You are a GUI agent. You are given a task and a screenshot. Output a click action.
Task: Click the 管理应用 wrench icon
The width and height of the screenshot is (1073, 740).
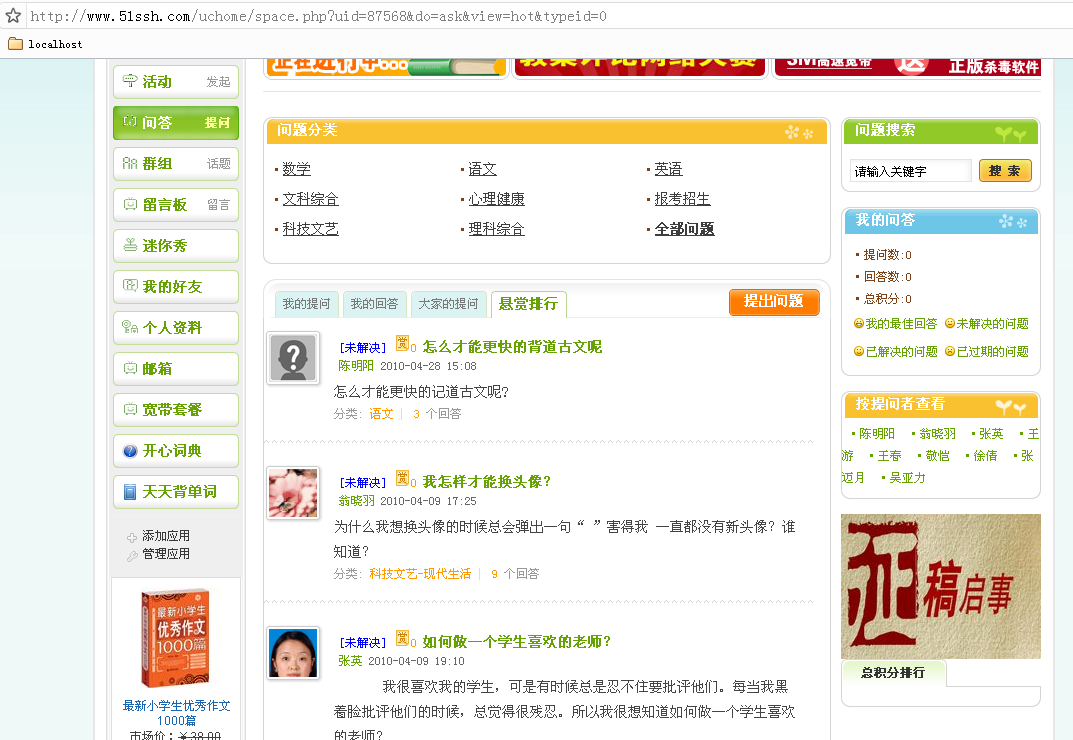point(132,556)
